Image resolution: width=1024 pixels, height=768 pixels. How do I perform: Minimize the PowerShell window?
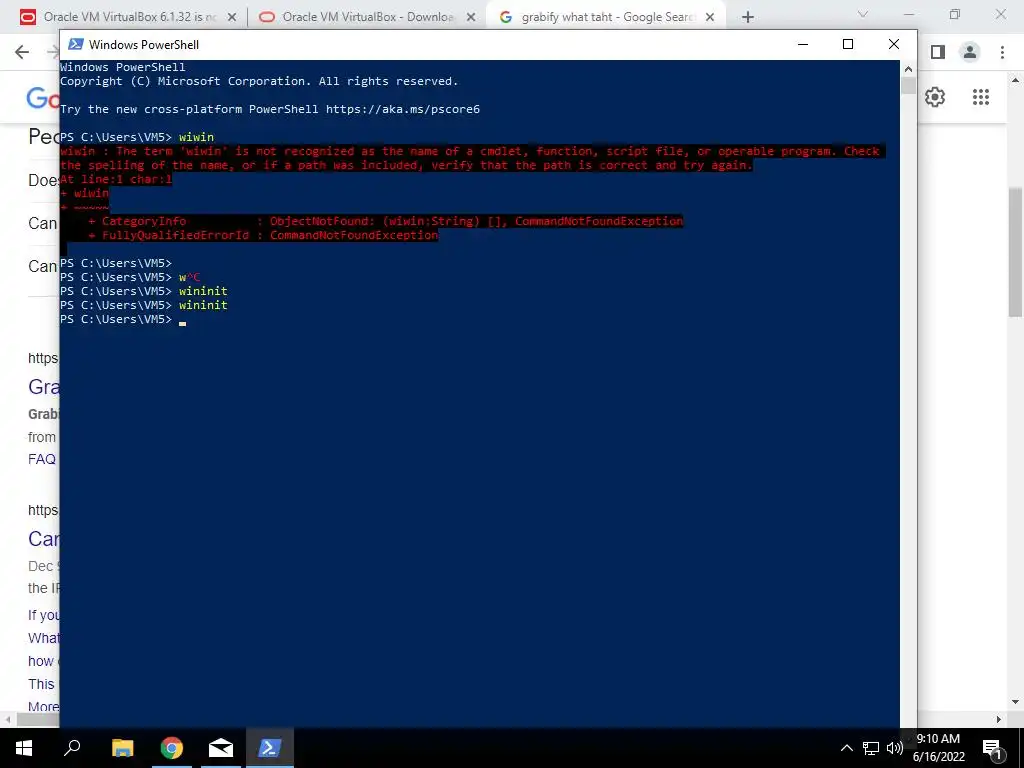coord(803,44)
